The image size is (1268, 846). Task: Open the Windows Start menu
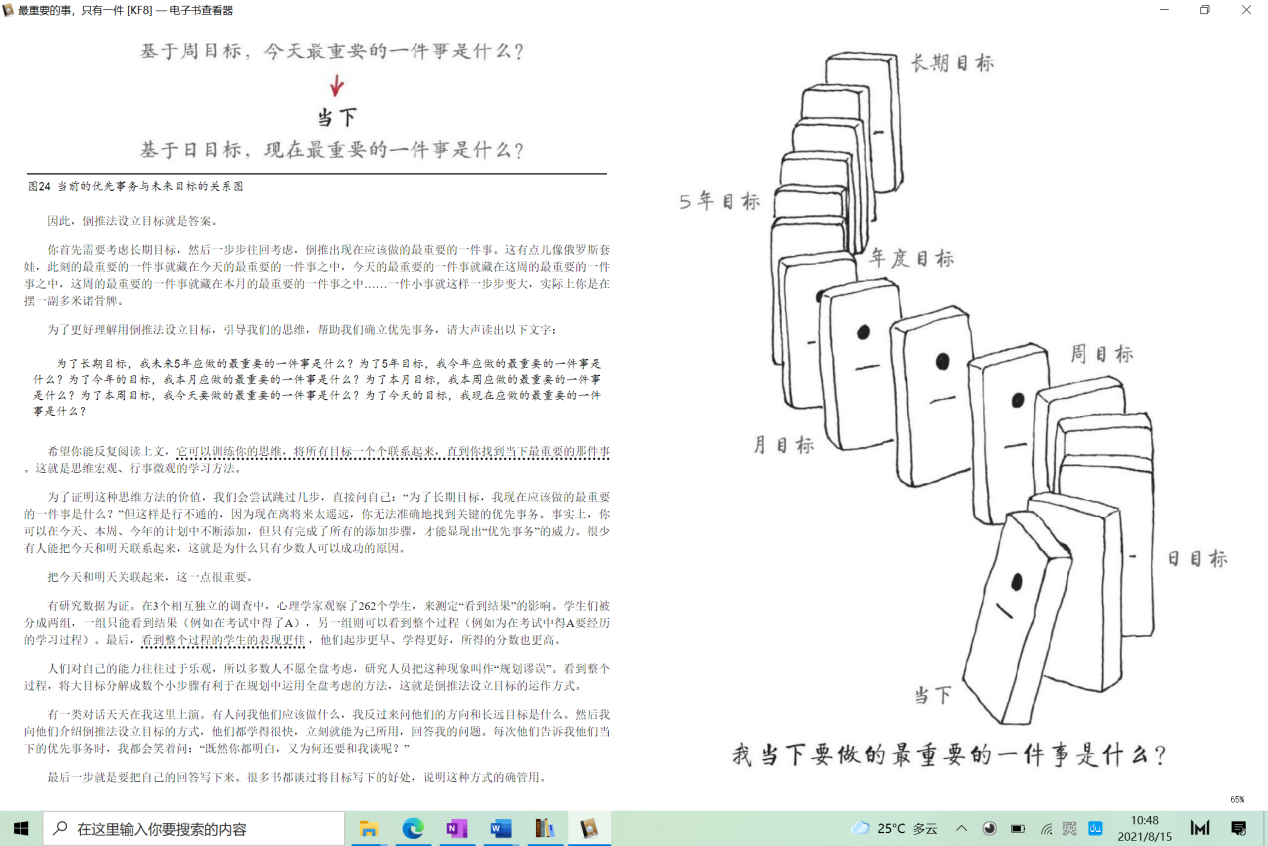[x=20, y=828]
